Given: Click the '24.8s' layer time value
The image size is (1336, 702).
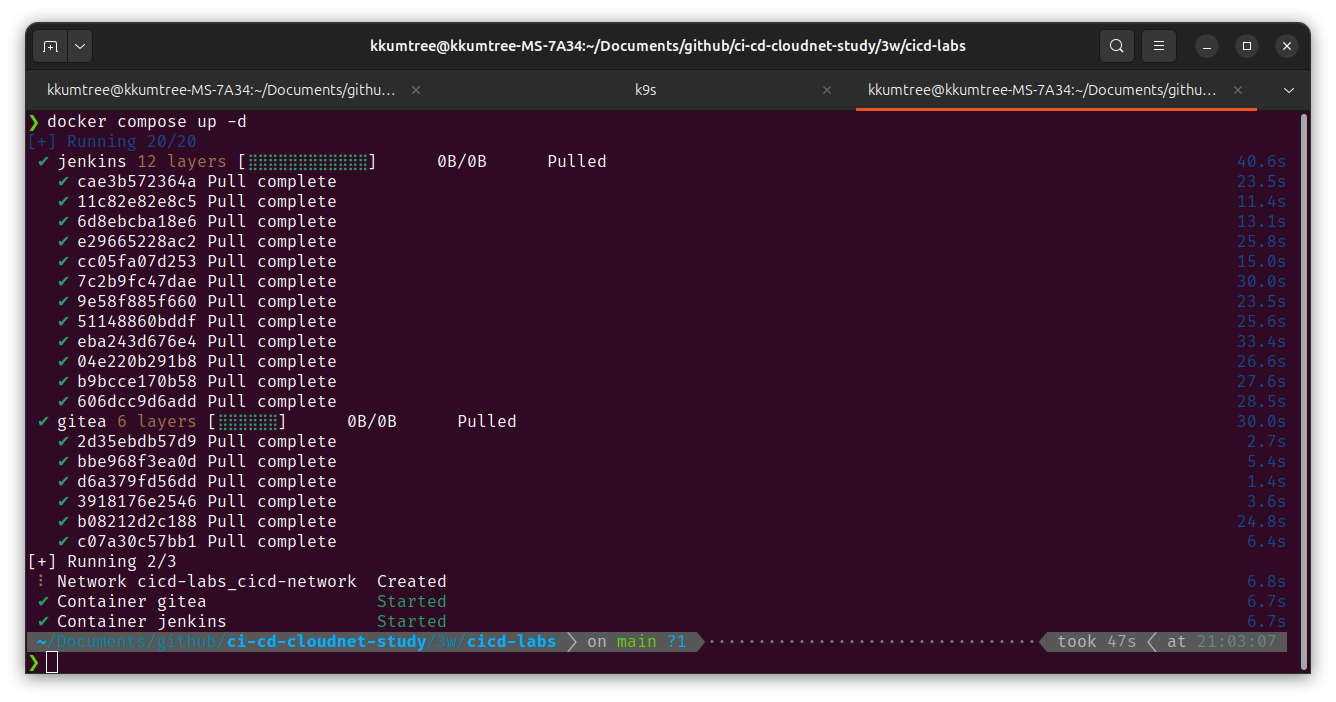Looking at the screenshot, I should 1262,522.
